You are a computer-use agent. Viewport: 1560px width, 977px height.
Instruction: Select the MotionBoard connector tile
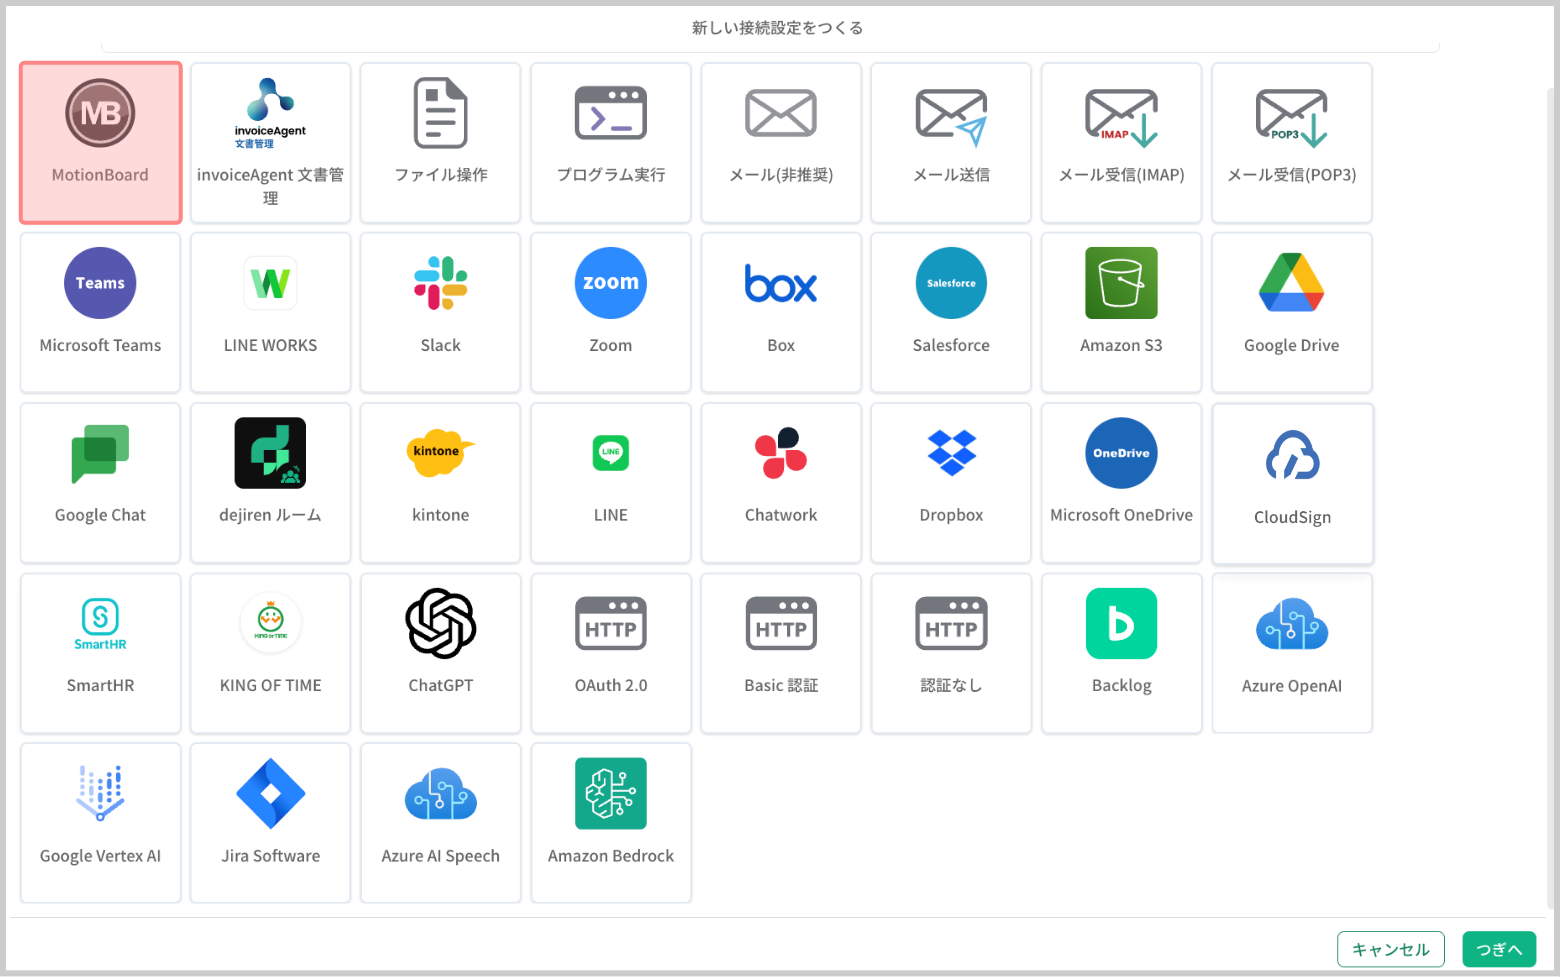point(100,143)
